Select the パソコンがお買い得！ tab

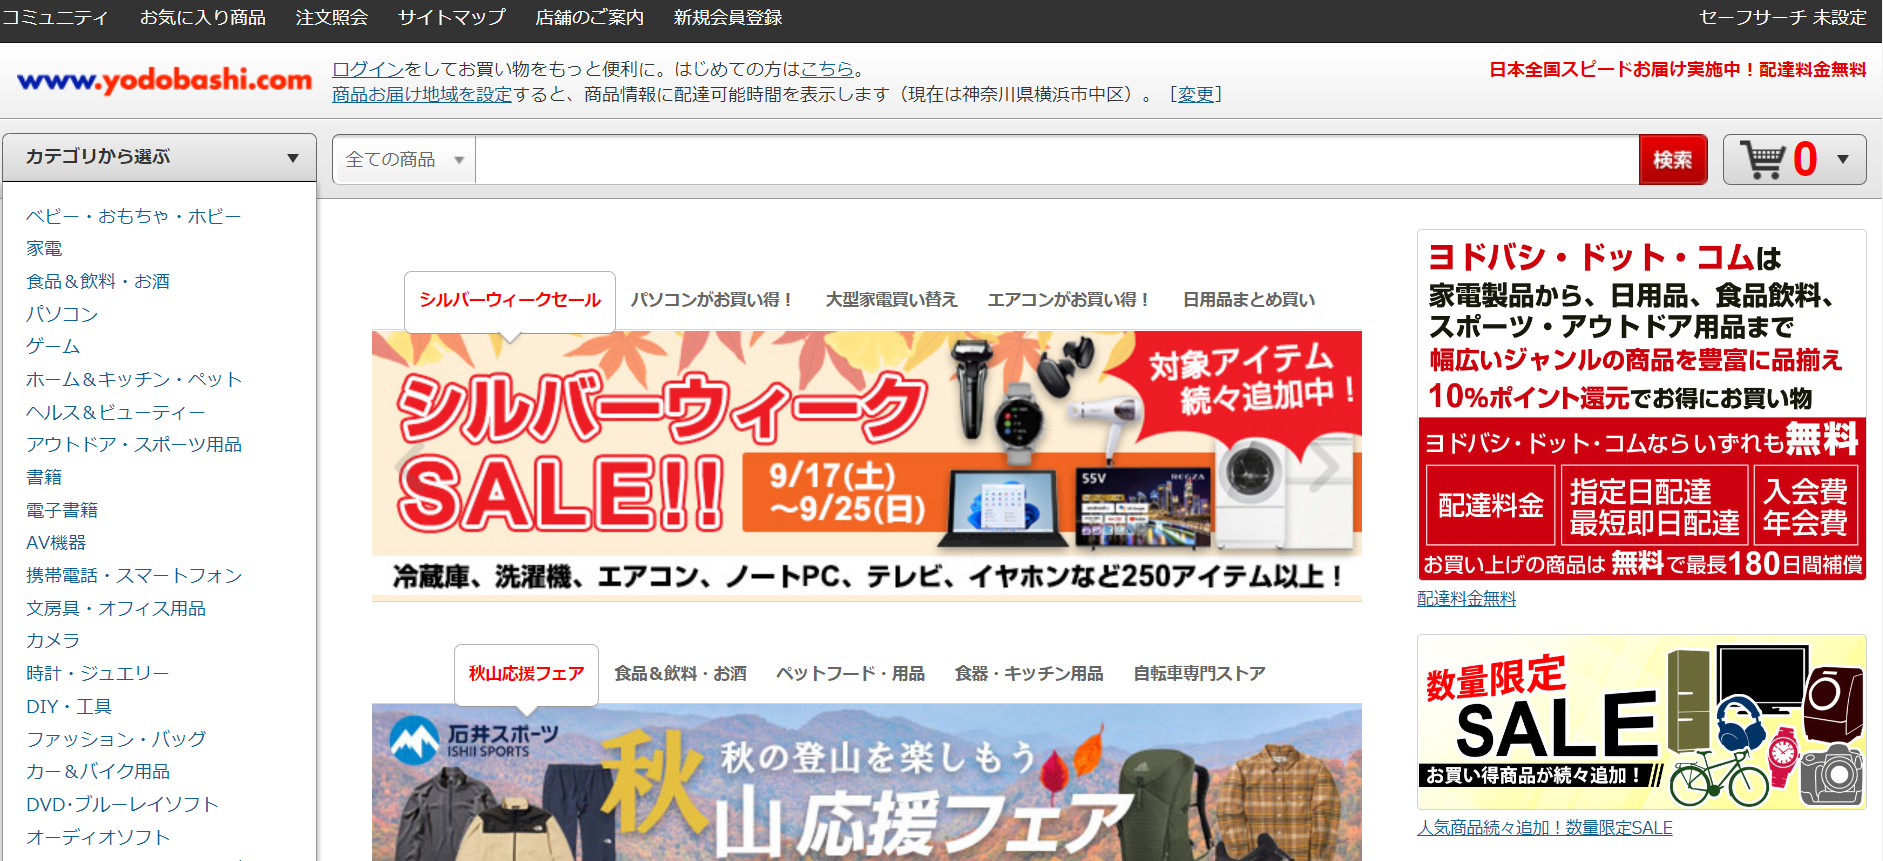713,300
